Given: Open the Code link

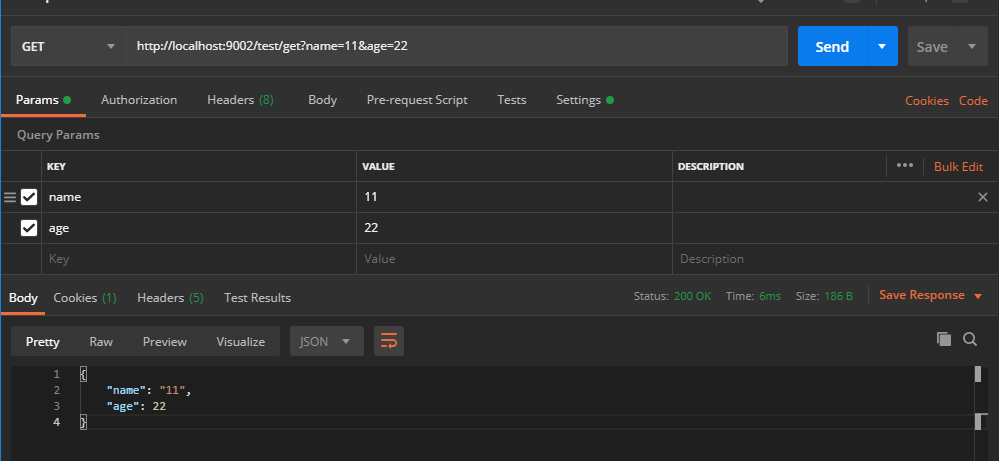Looking at the screenshot, I should pyautogui.click(x=974, y=101).
